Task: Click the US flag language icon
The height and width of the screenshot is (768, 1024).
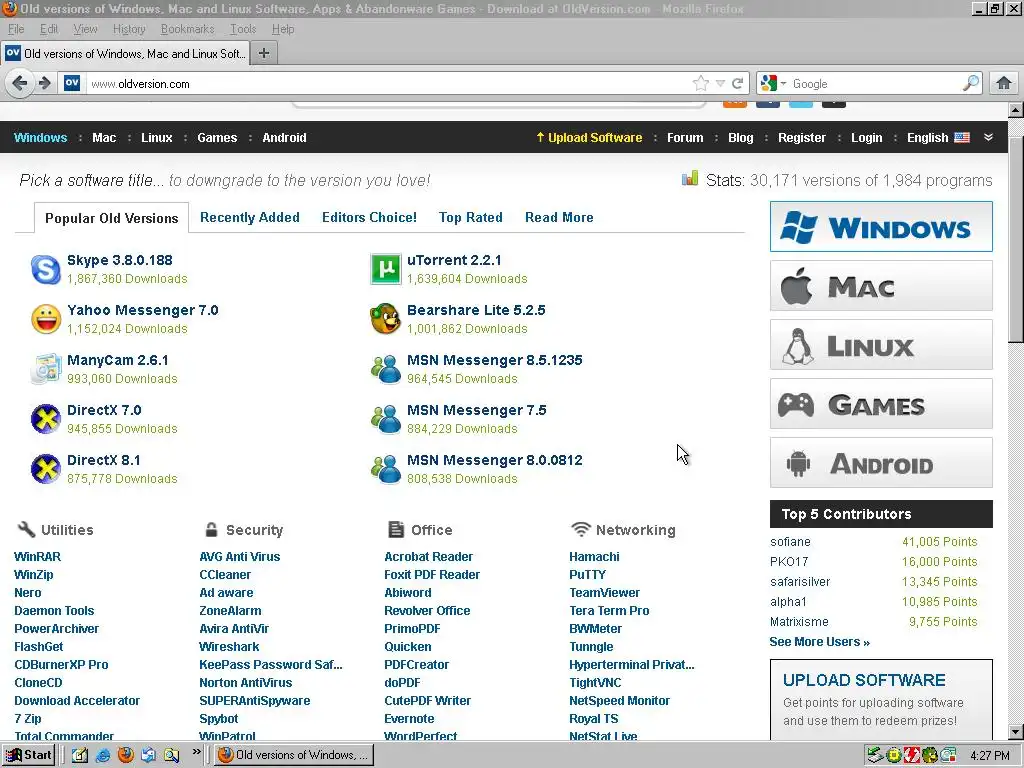Action: [x=962, y=138]
